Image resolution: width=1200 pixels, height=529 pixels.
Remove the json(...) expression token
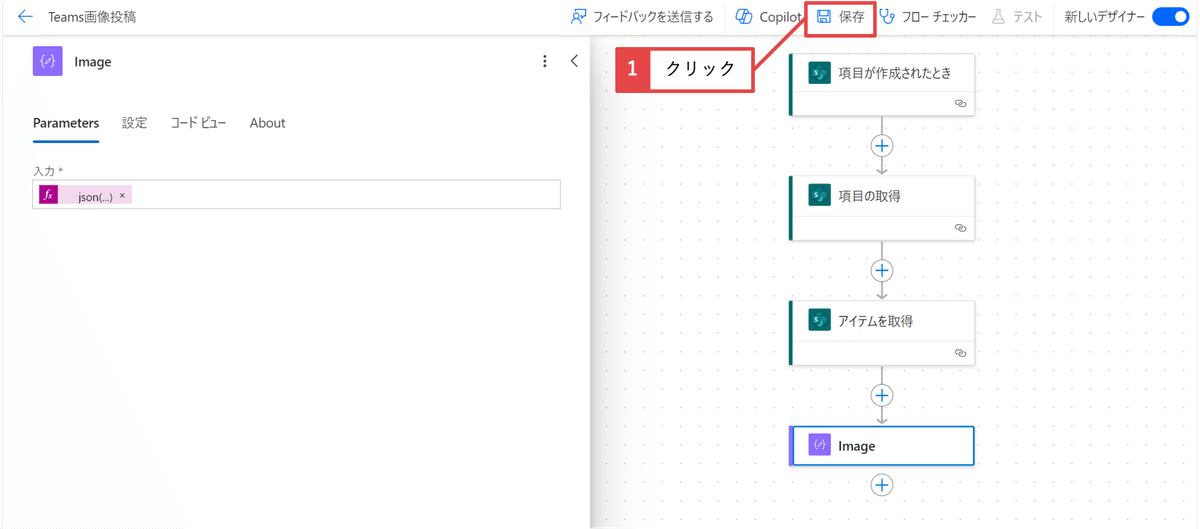(x=122, y=196)
